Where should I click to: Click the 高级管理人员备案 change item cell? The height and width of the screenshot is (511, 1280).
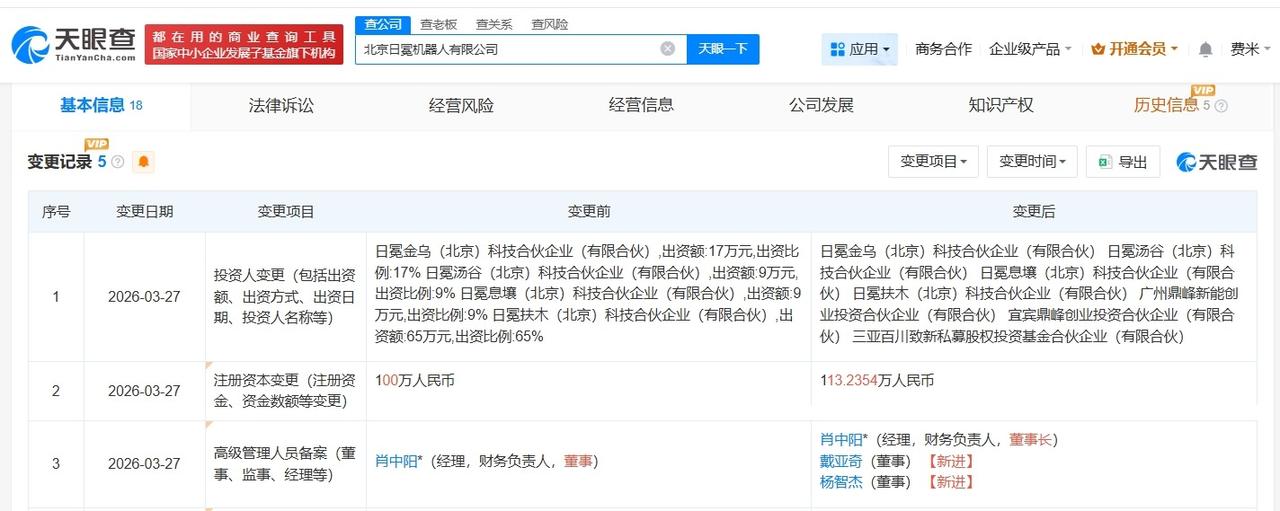285,464
